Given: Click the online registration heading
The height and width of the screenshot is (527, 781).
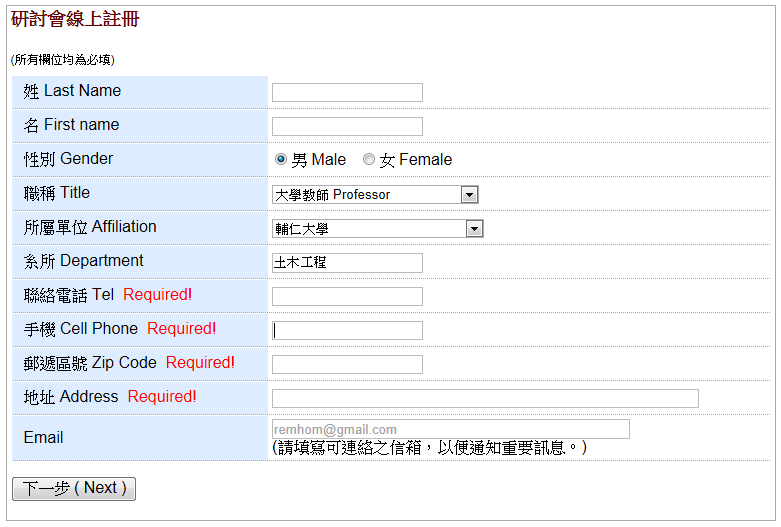Looking at the screenshot, I should pos(75,20).
